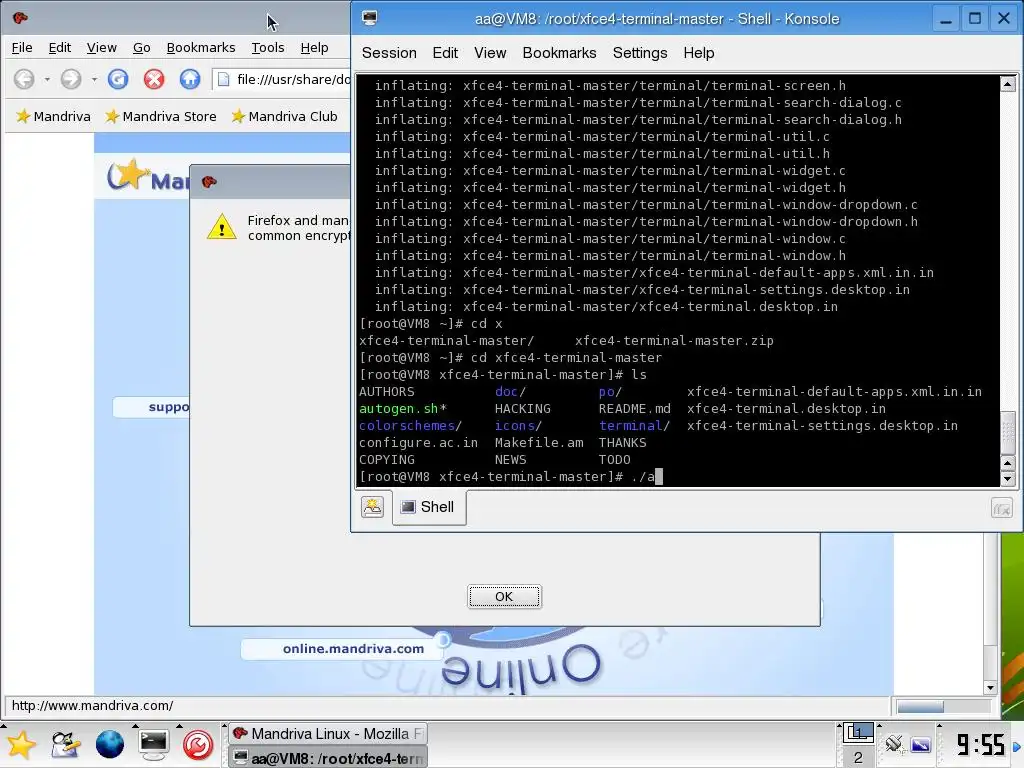The width and height of the screenshot is (1024, 768).
Task: Click Konsole scrollbar down arrow at bottom
Action: [1008, 479]
